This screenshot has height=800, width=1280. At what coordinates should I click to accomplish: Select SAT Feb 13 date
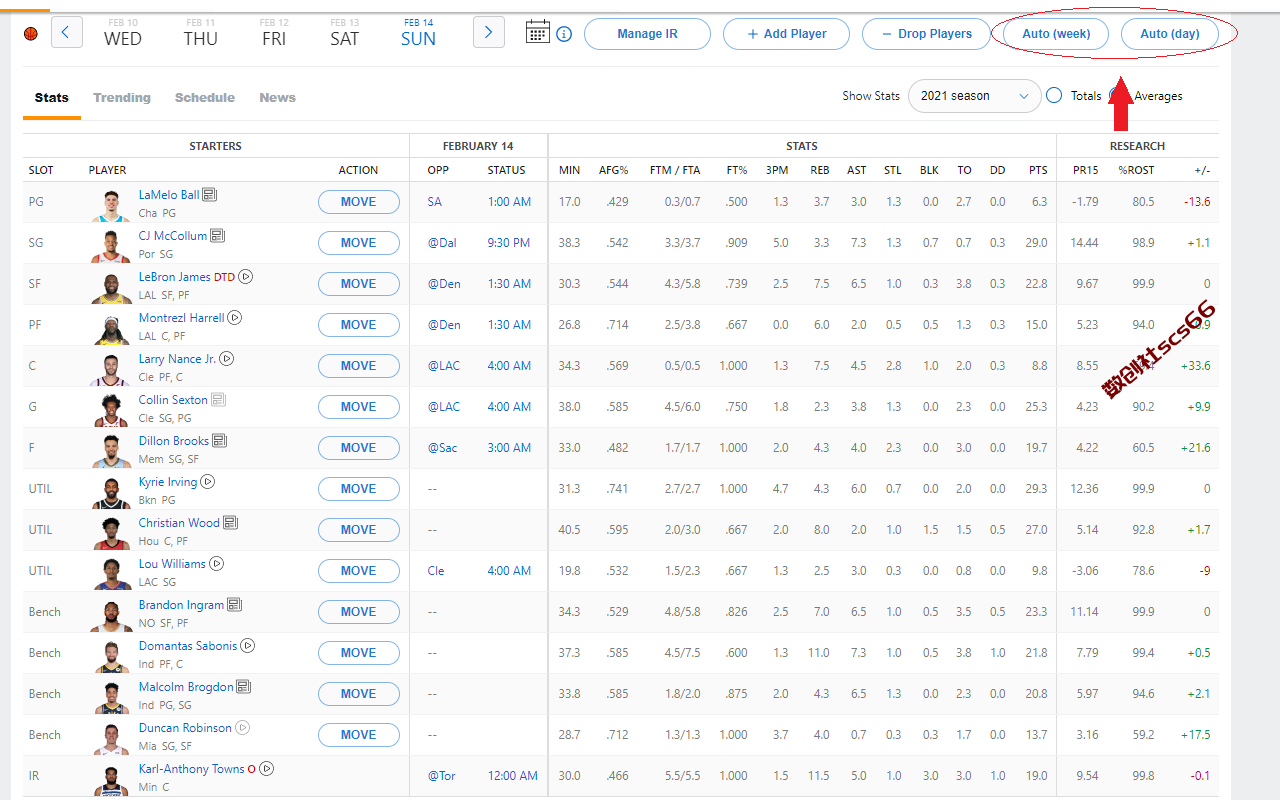tap(344, 33)
